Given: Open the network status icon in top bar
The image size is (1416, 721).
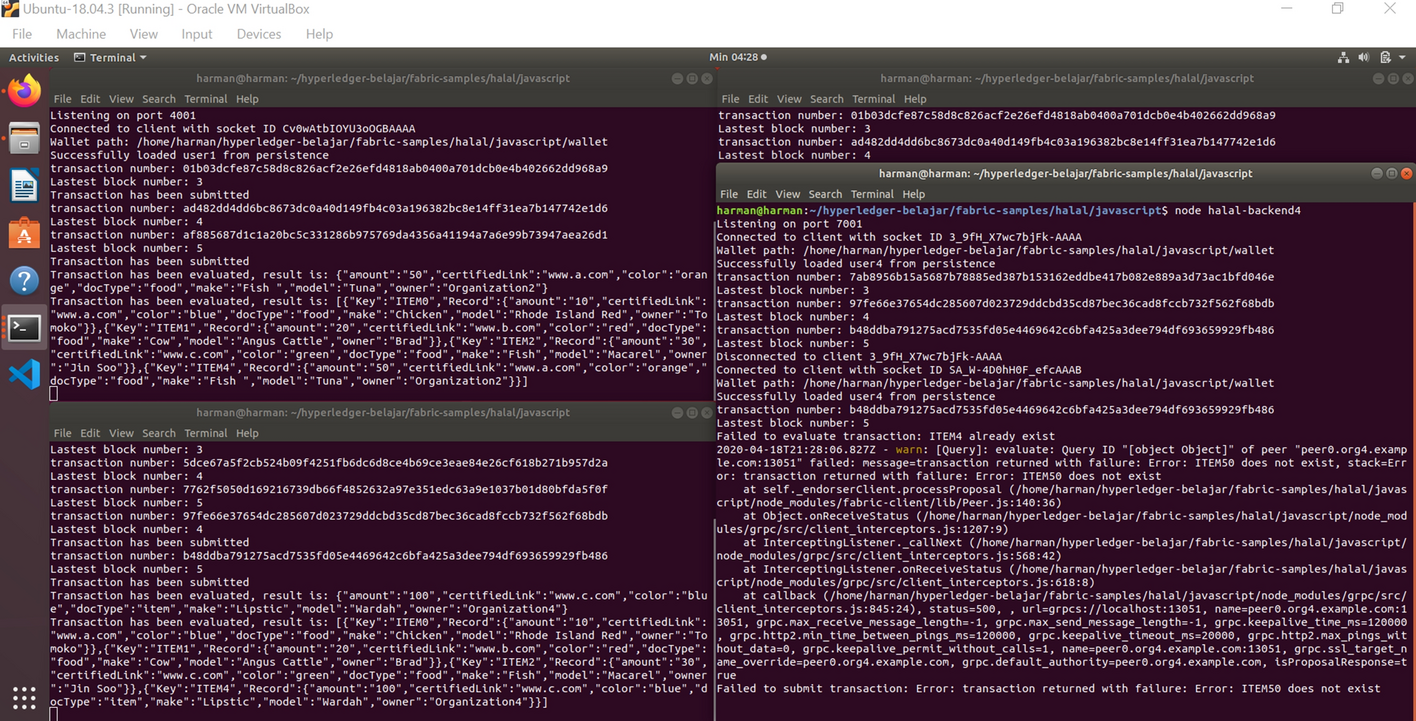Looking at the screenshot, I should (1343, 57).
